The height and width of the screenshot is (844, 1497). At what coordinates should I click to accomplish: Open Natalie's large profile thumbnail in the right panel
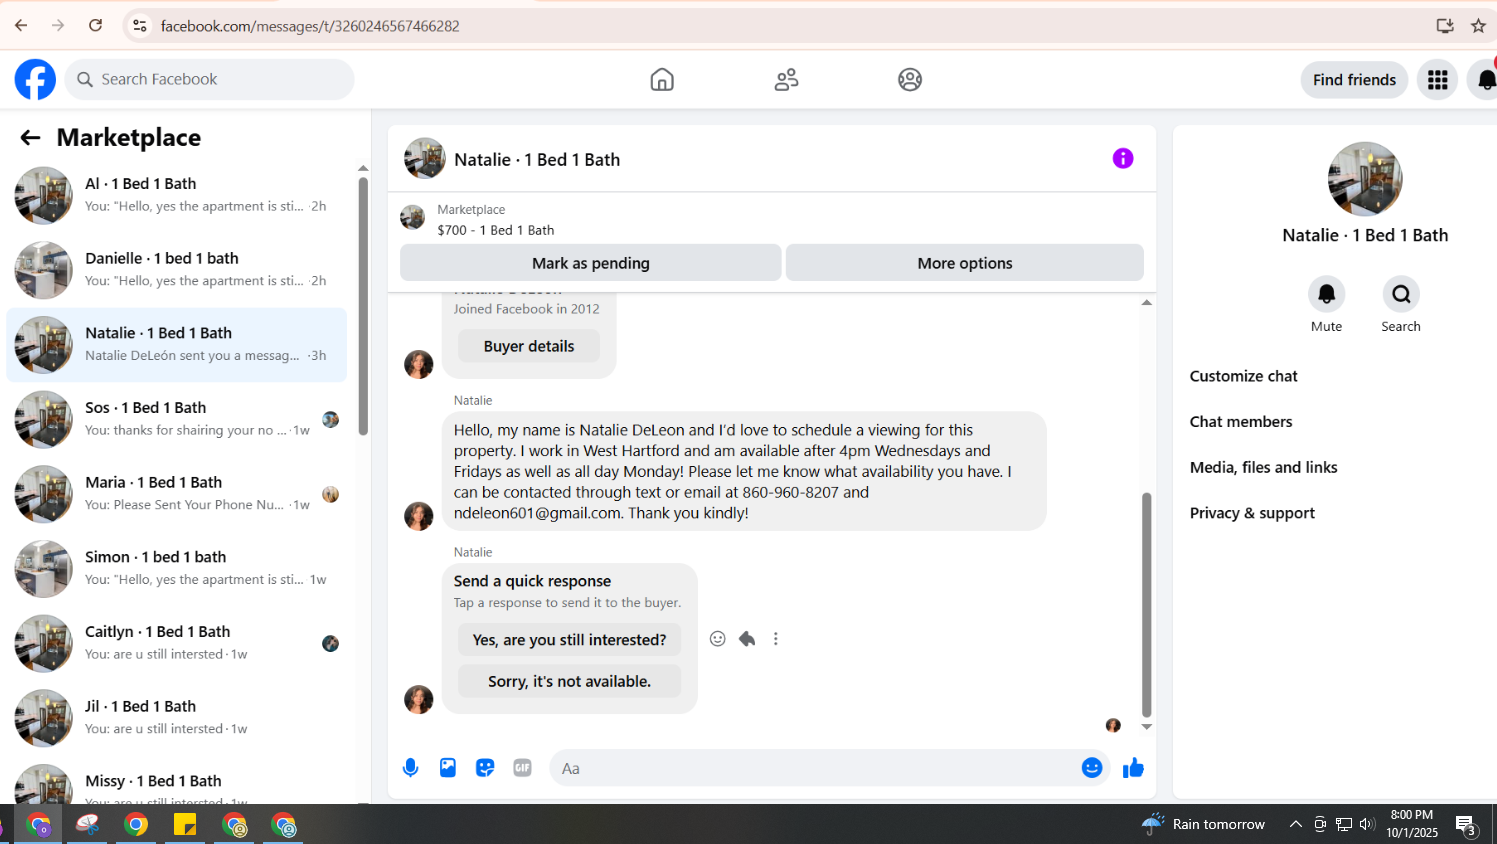[x=1365, y=179]
